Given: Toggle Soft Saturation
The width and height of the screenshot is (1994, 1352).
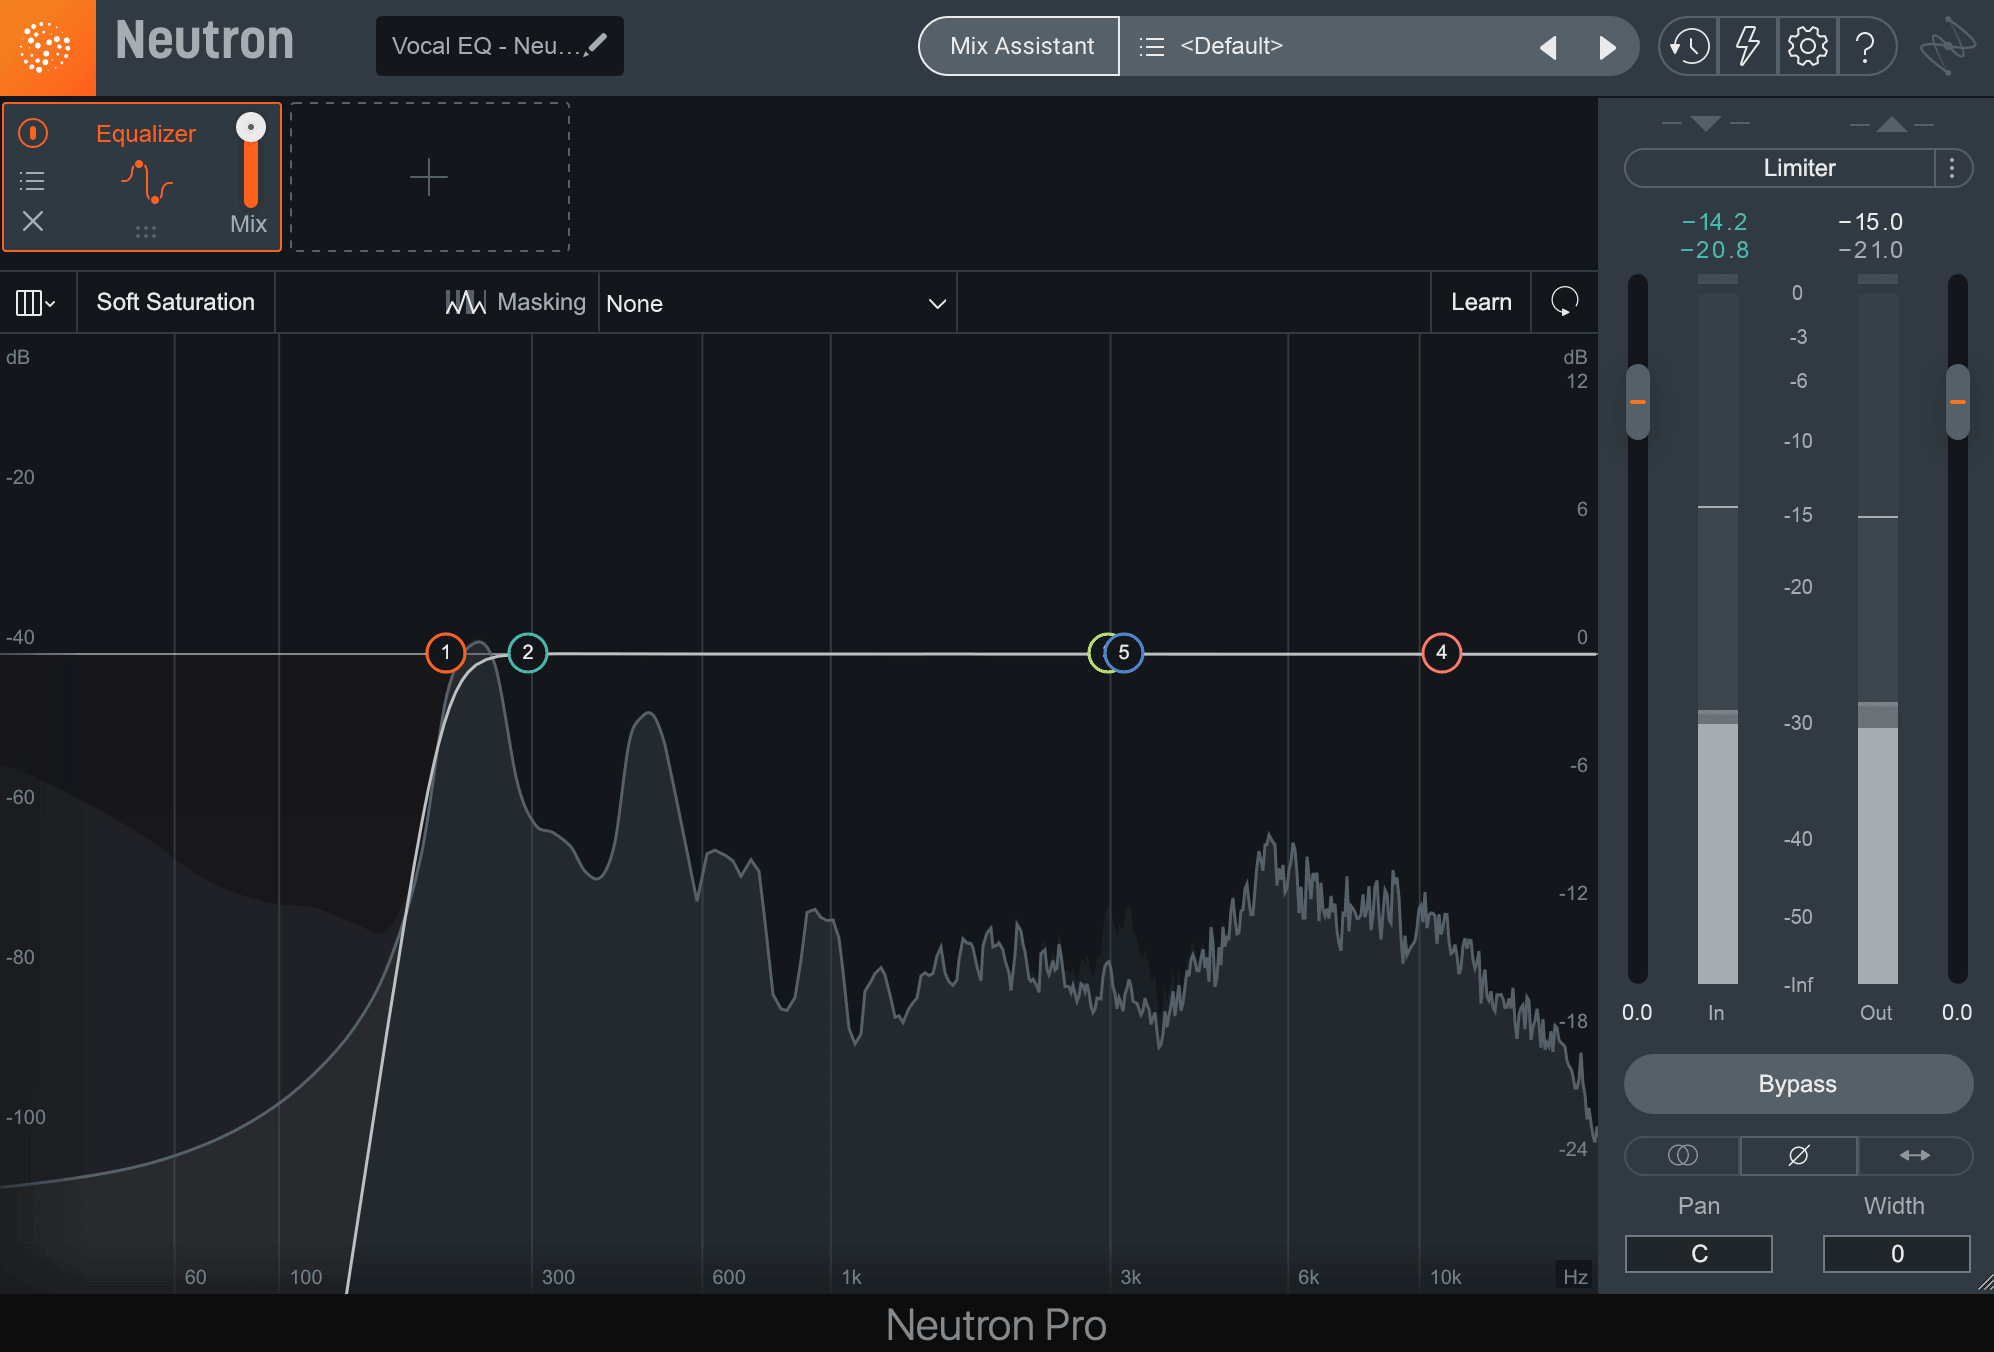Looking at the screenshot, I should [x=176, y=302].
